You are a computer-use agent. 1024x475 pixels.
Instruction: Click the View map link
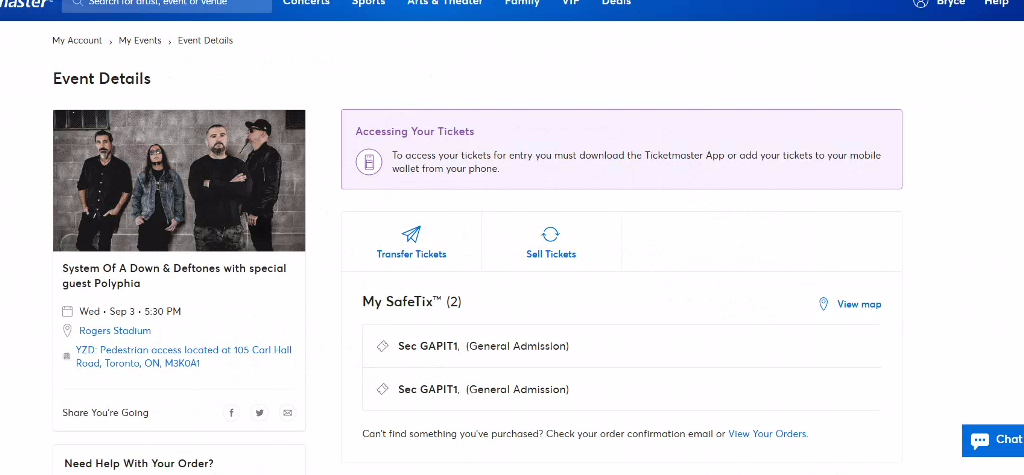[x=859, y=304]
